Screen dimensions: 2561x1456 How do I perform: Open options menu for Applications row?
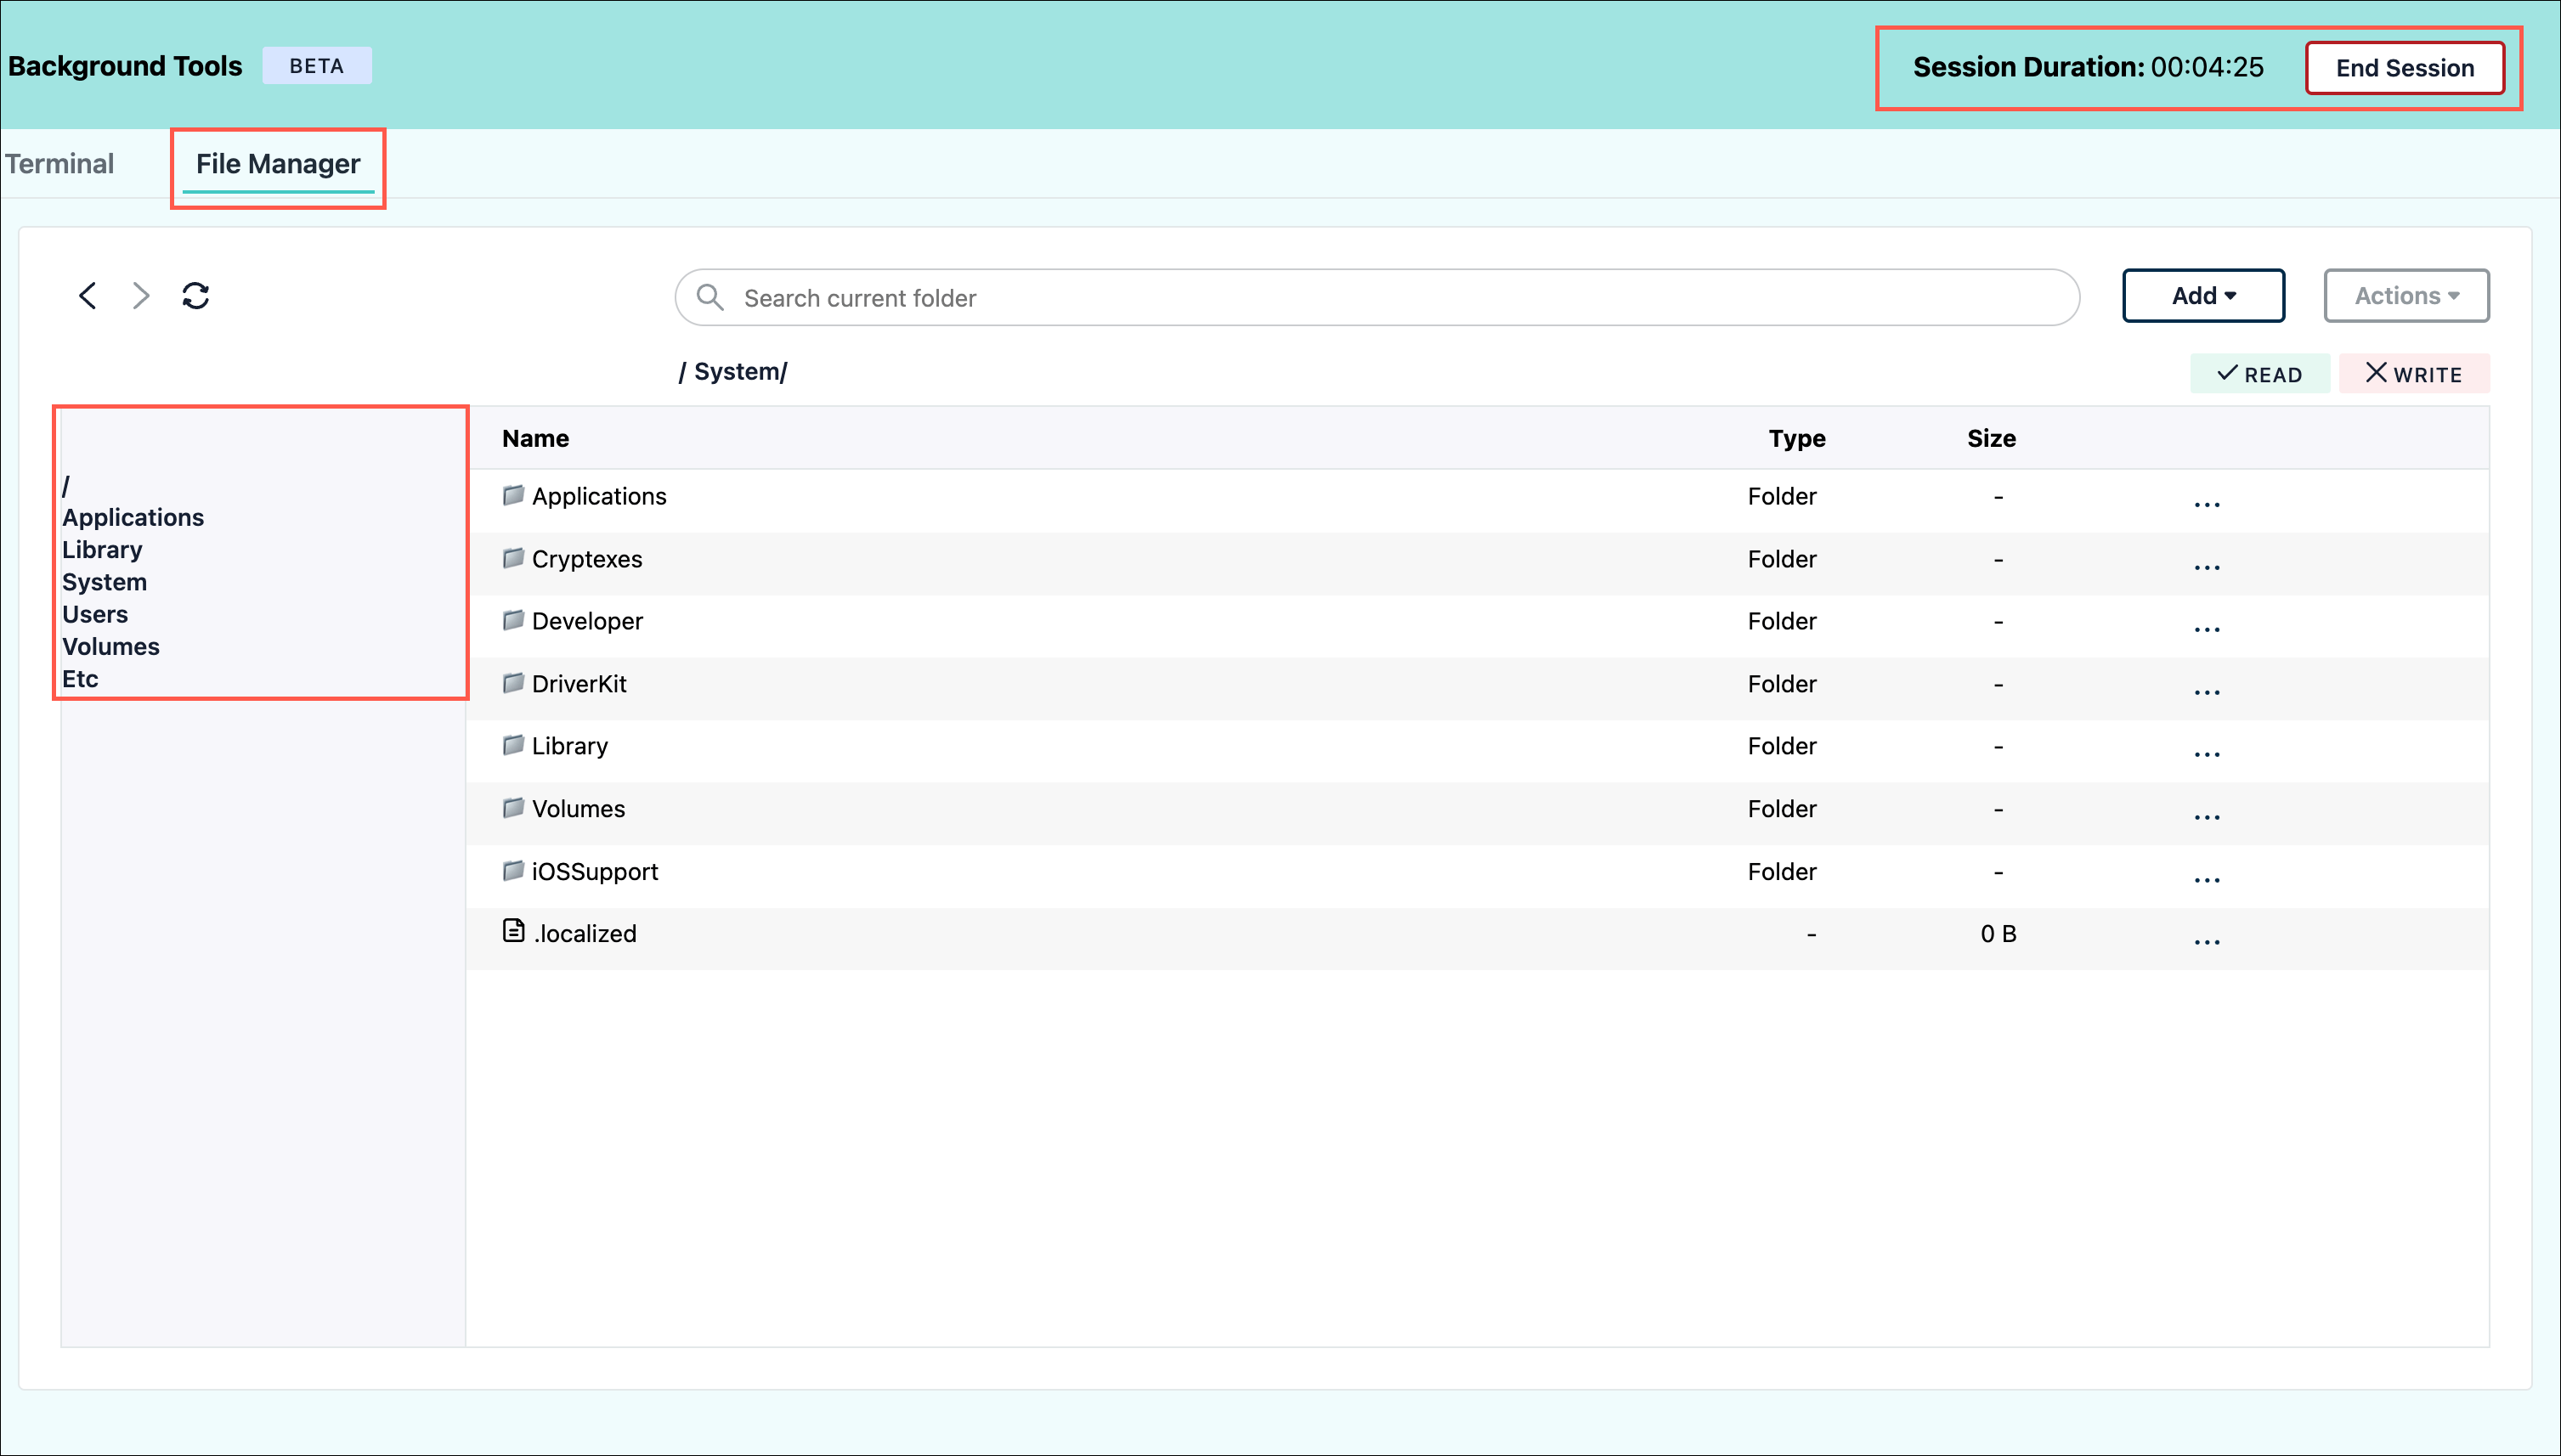click(2206, 502)
